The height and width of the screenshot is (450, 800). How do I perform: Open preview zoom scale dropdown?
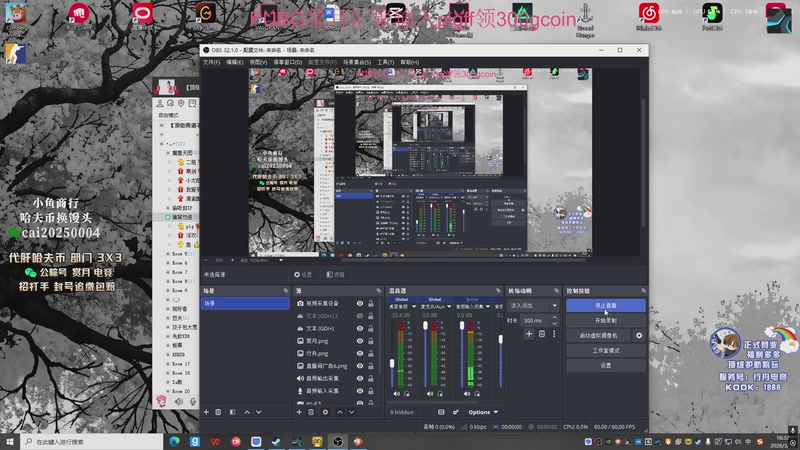pos(281,260)
